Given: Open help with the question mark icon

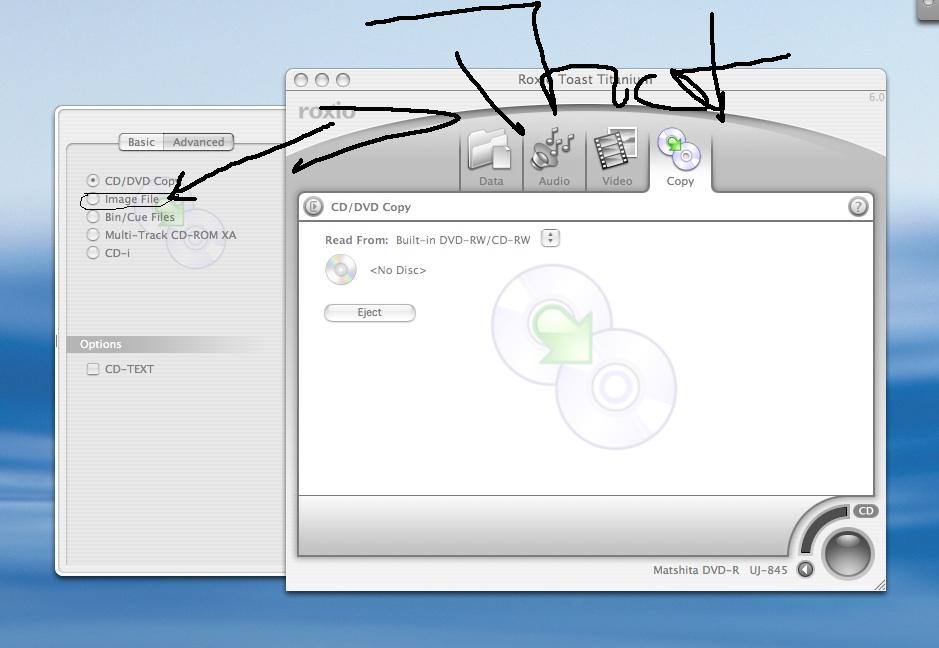Looking at the screenshot, I should 858,207.
